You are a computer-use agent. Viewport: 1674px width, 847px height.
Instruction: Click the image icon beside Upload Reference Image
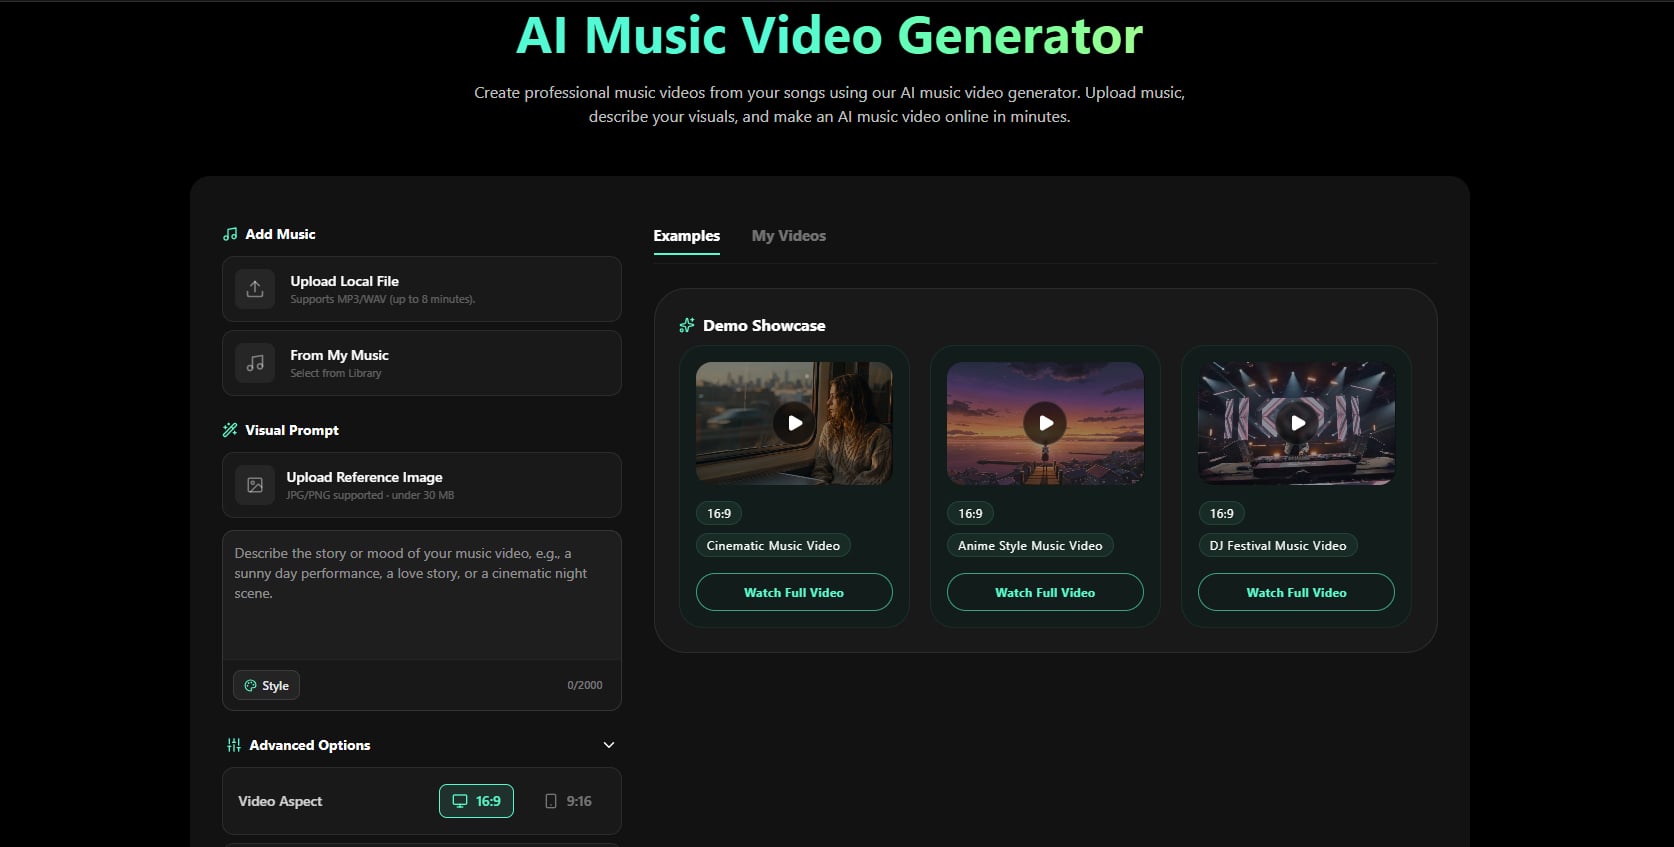255,485
